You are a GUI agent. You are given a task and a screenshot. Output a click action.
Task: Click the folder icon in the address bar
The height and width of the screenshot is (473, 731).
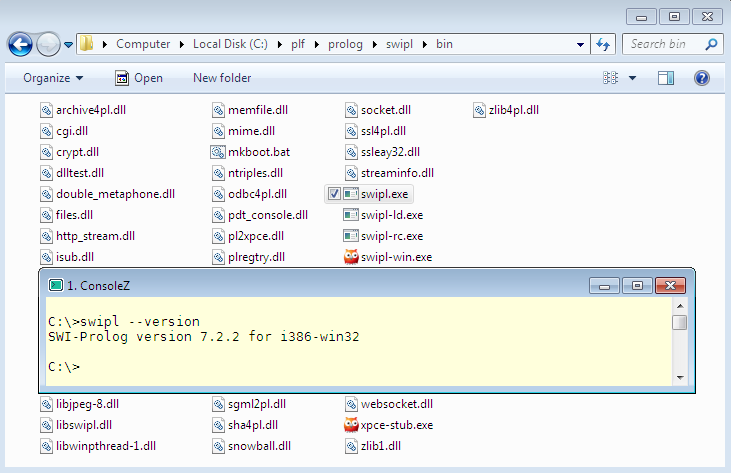coord(86,44)
